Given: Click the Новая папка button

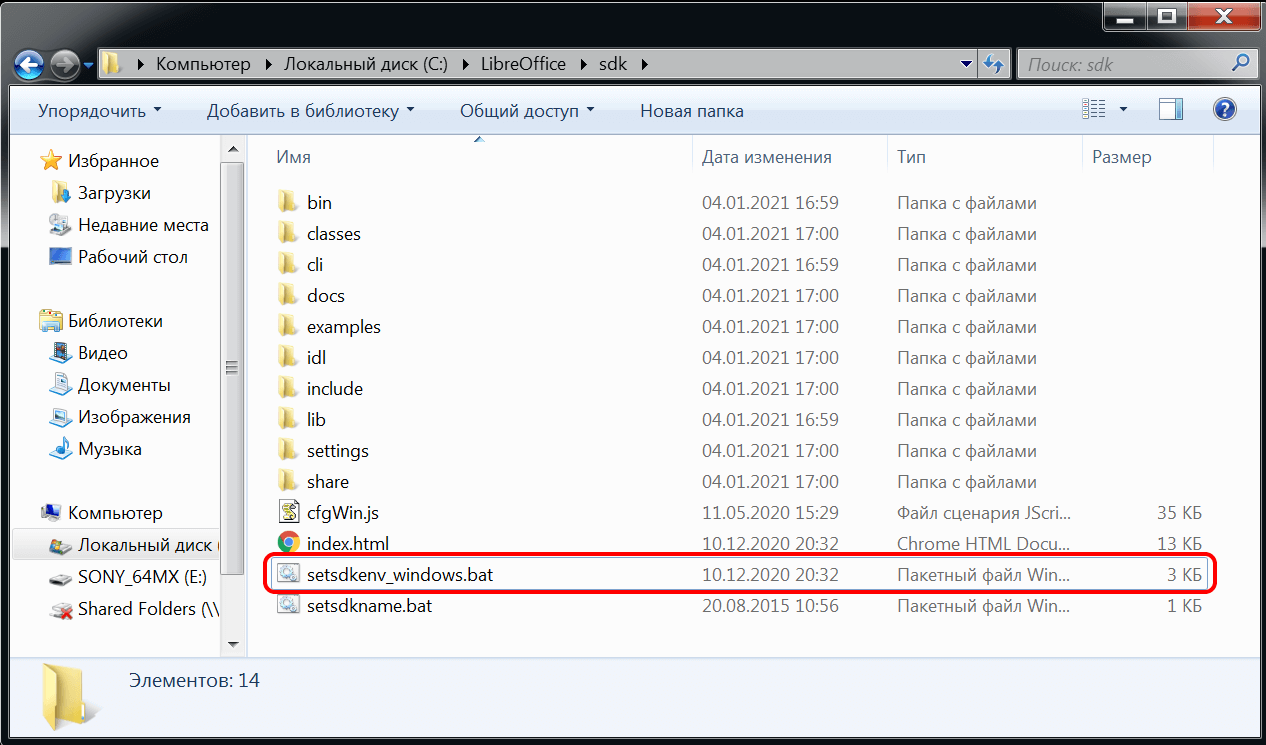Looking at the screenshot, I should [692, 111].
